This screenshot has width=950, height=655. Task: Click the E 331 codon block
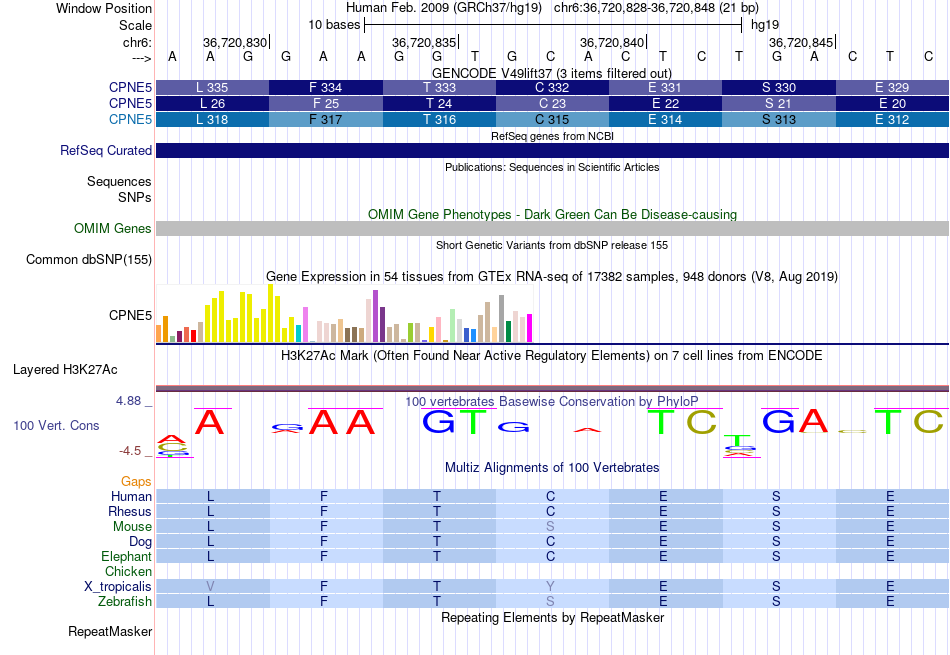coord(665,87)
